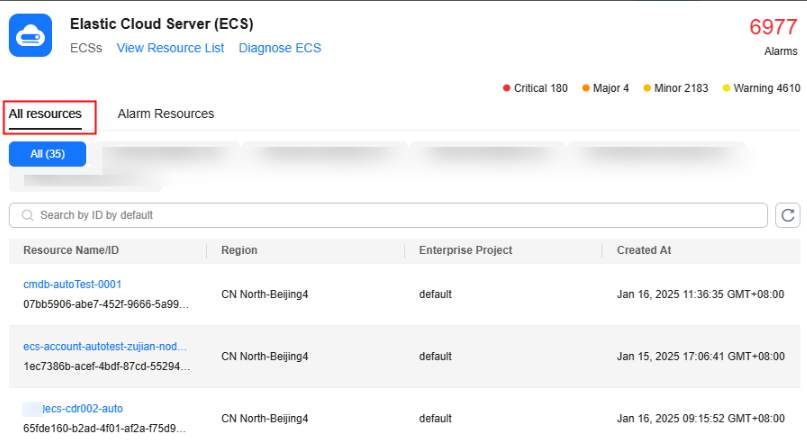Image resolution: width=807 pixels, height=445 pixels.
Task: Click the Minor alarm dot indicator
Action: coord(647,88)
